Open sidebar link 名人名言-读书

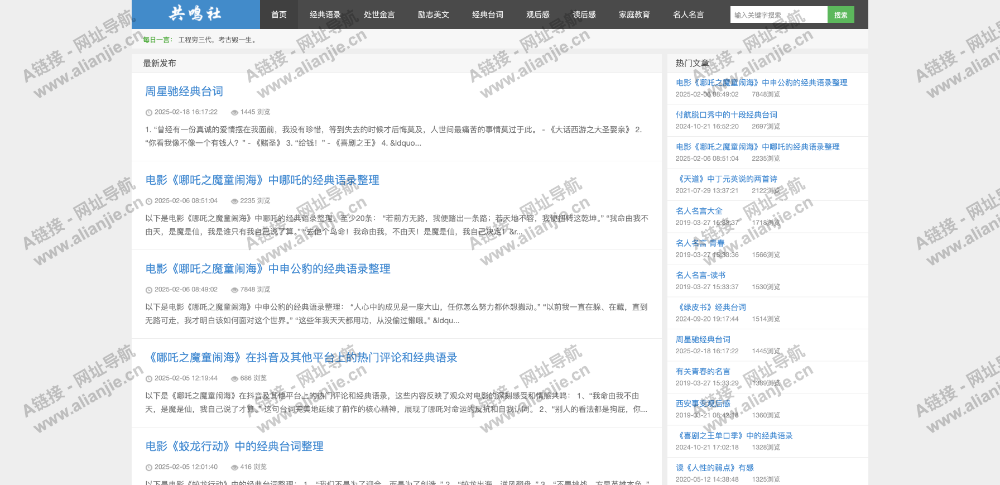700,275
